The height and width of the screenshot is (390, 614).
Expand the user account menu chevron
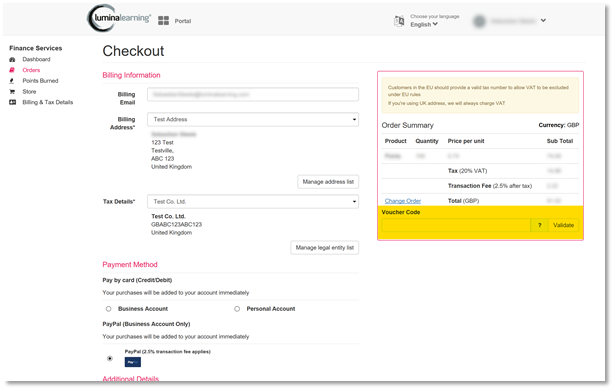pyautogui.click(x=543, y=20)
